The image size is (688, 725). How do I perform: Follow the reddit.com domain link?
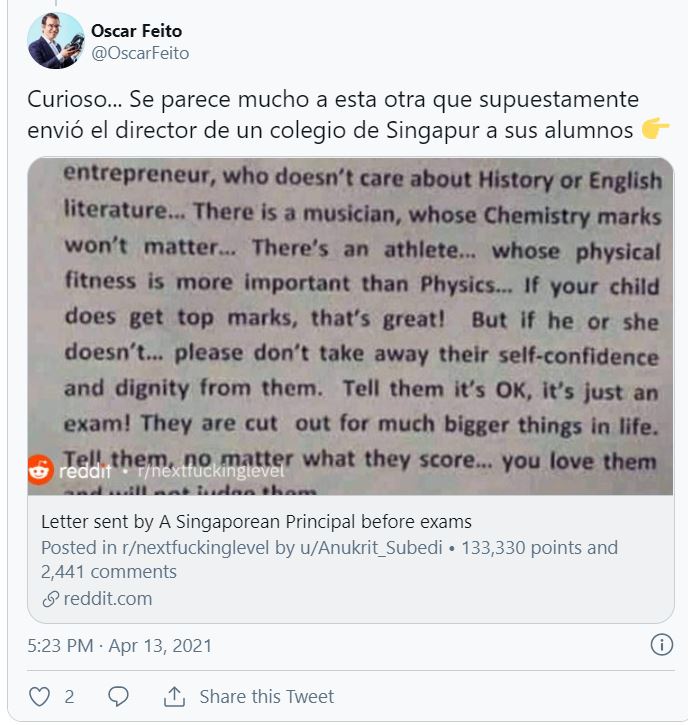pyautogui.click(x=108, y=599)
